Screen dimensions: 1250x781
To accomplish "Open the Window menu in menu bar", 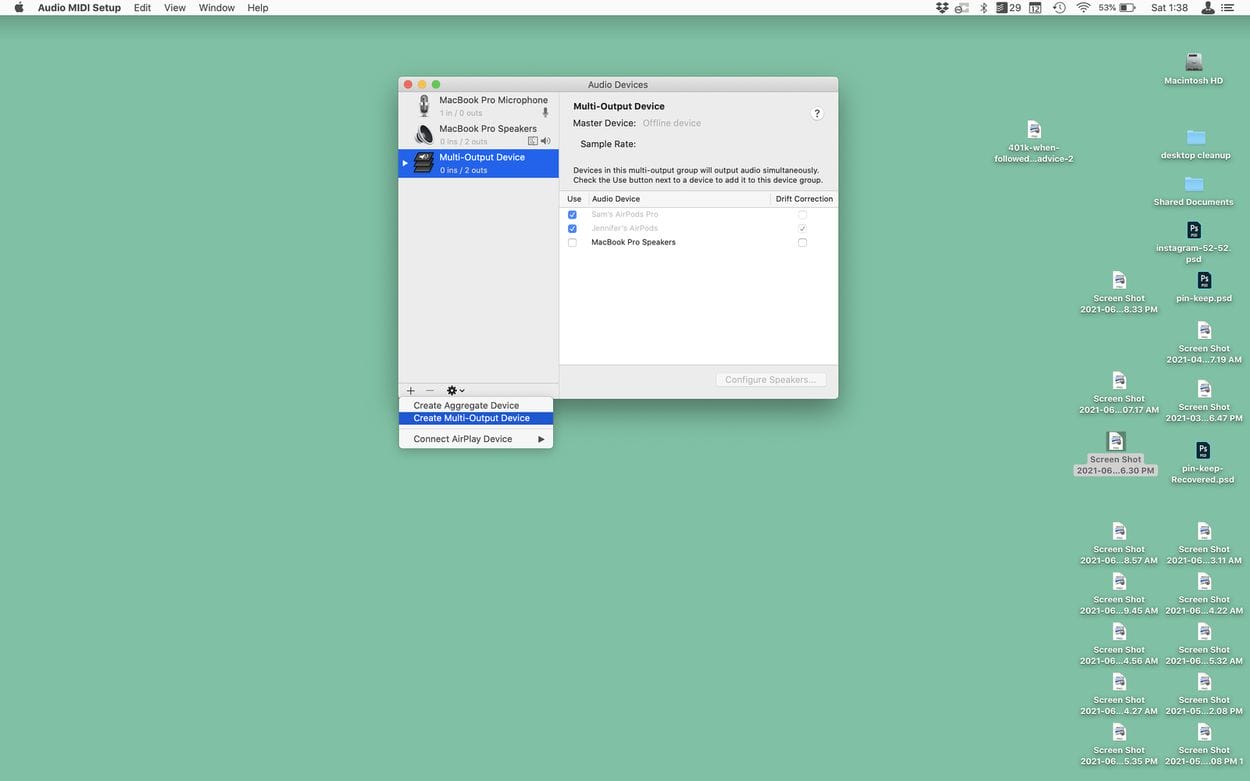I will [216, 8].
